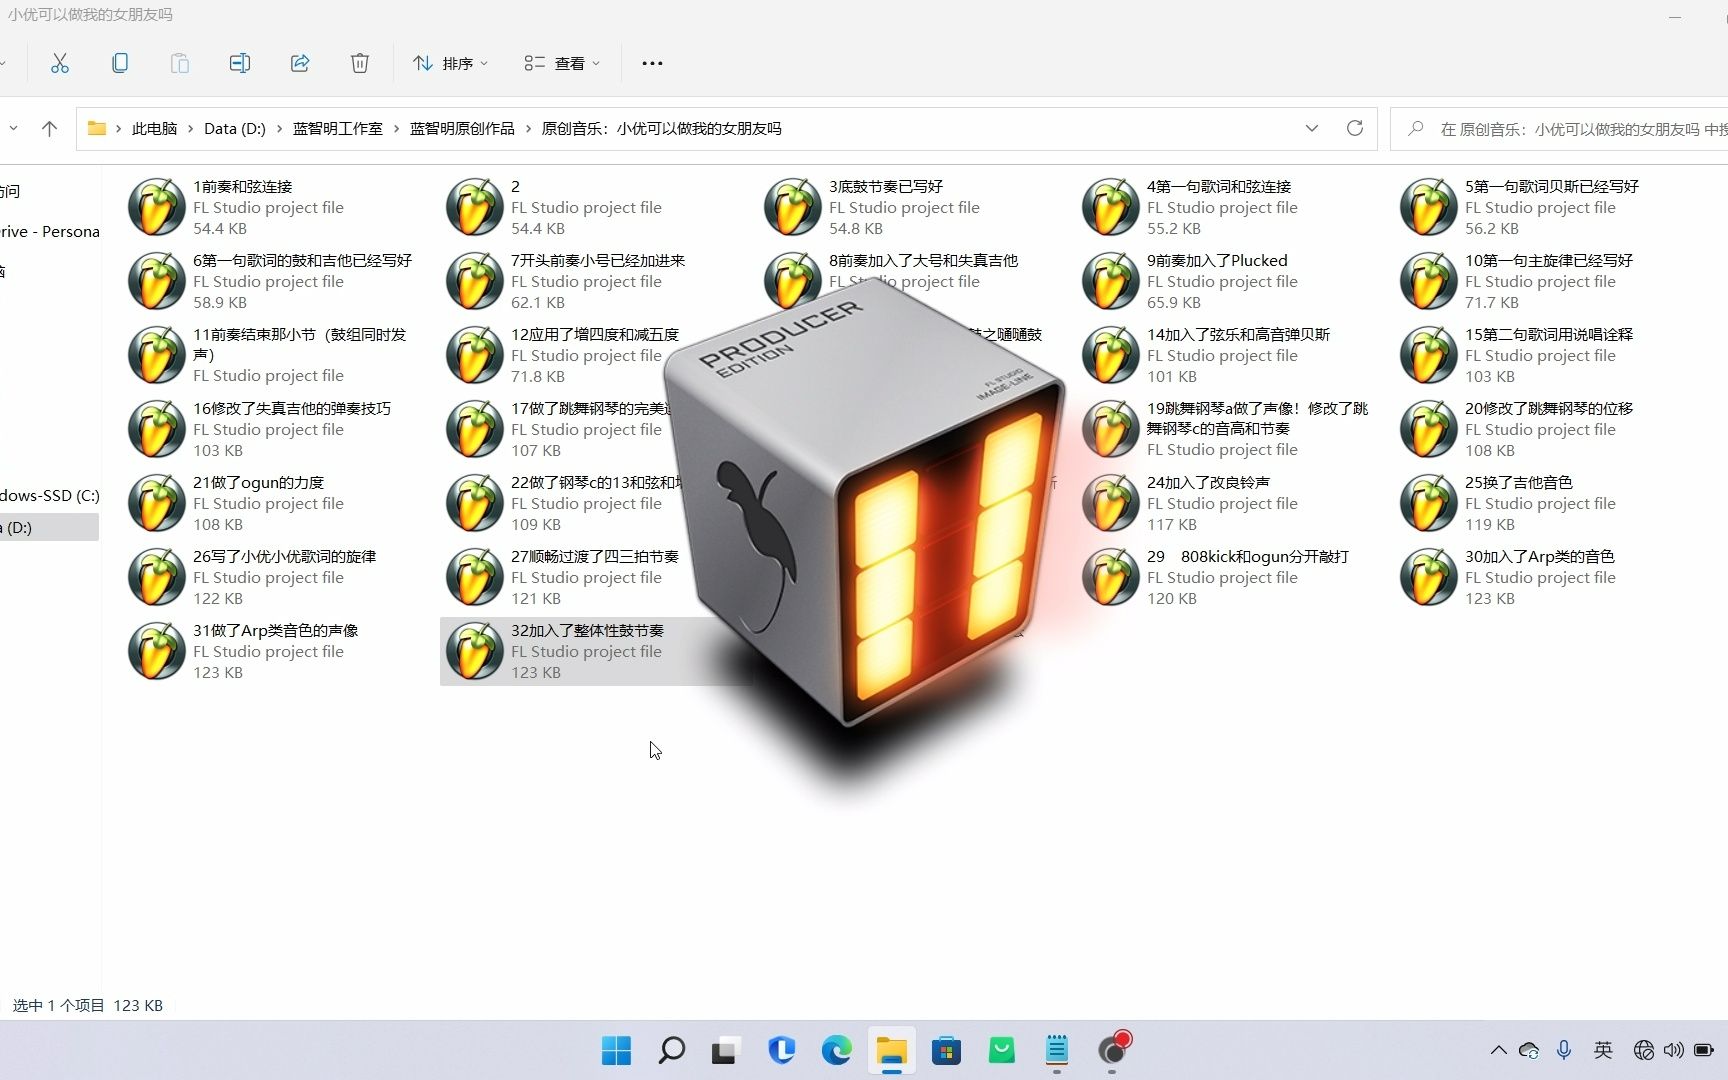Open taskbar Search magnifier
The image size is (1728, 1080).
click(671, 1050)
